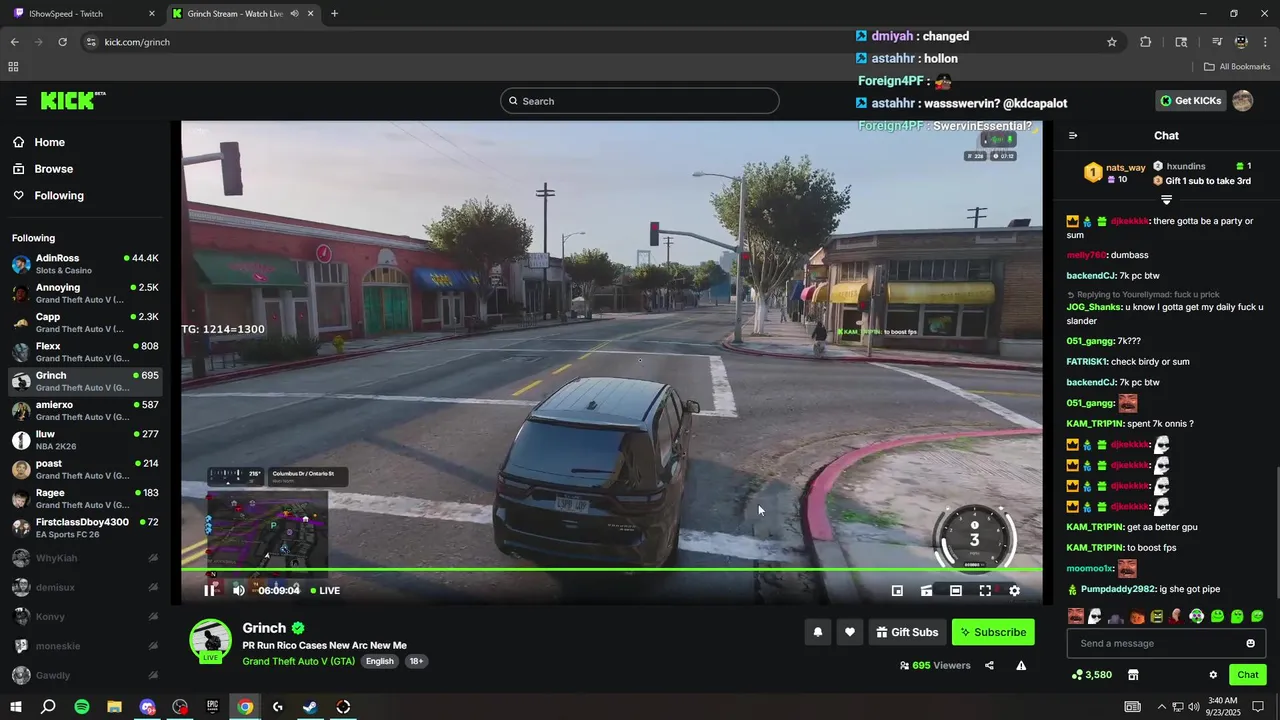This screenshot has height=720, width=1280.
Task: Click Grinch streamer avatar
Action: click(211, 640)
